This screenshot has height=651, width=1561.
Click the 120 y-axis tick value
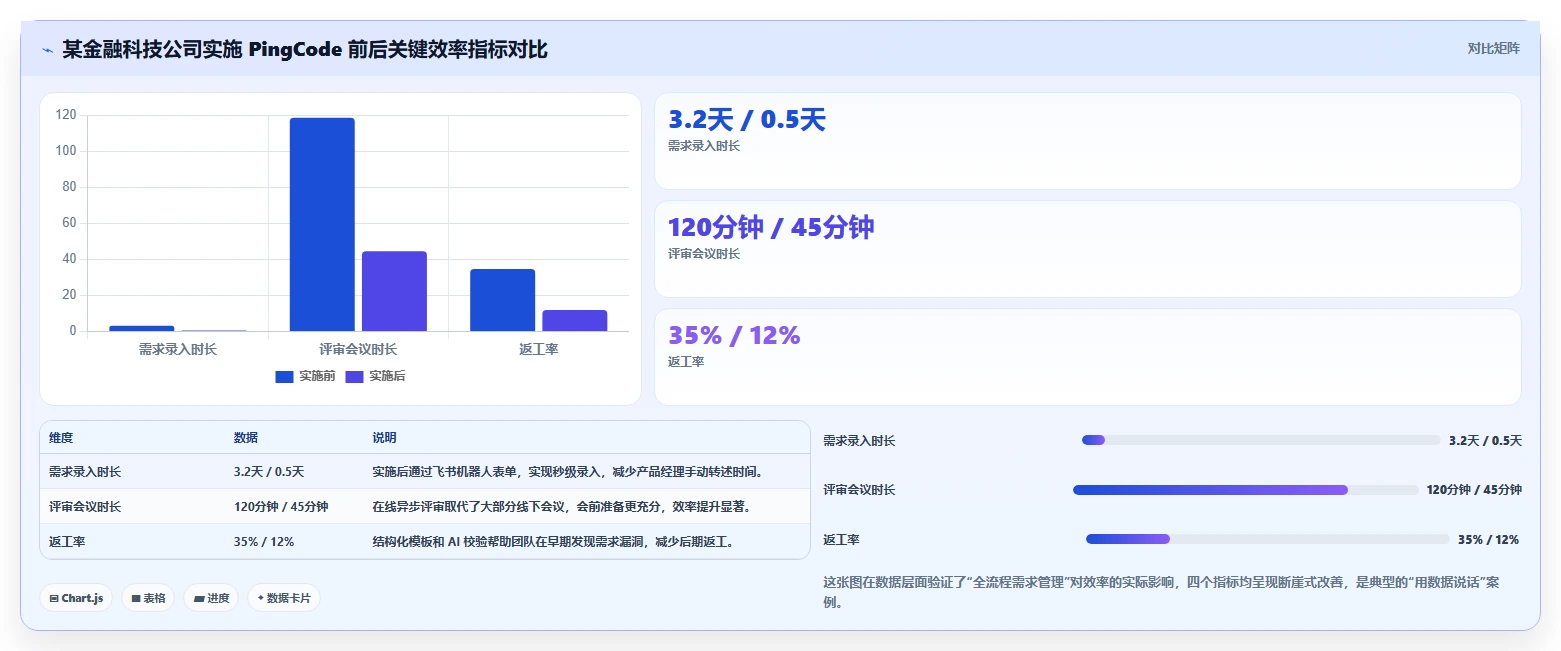click(66, 115)
